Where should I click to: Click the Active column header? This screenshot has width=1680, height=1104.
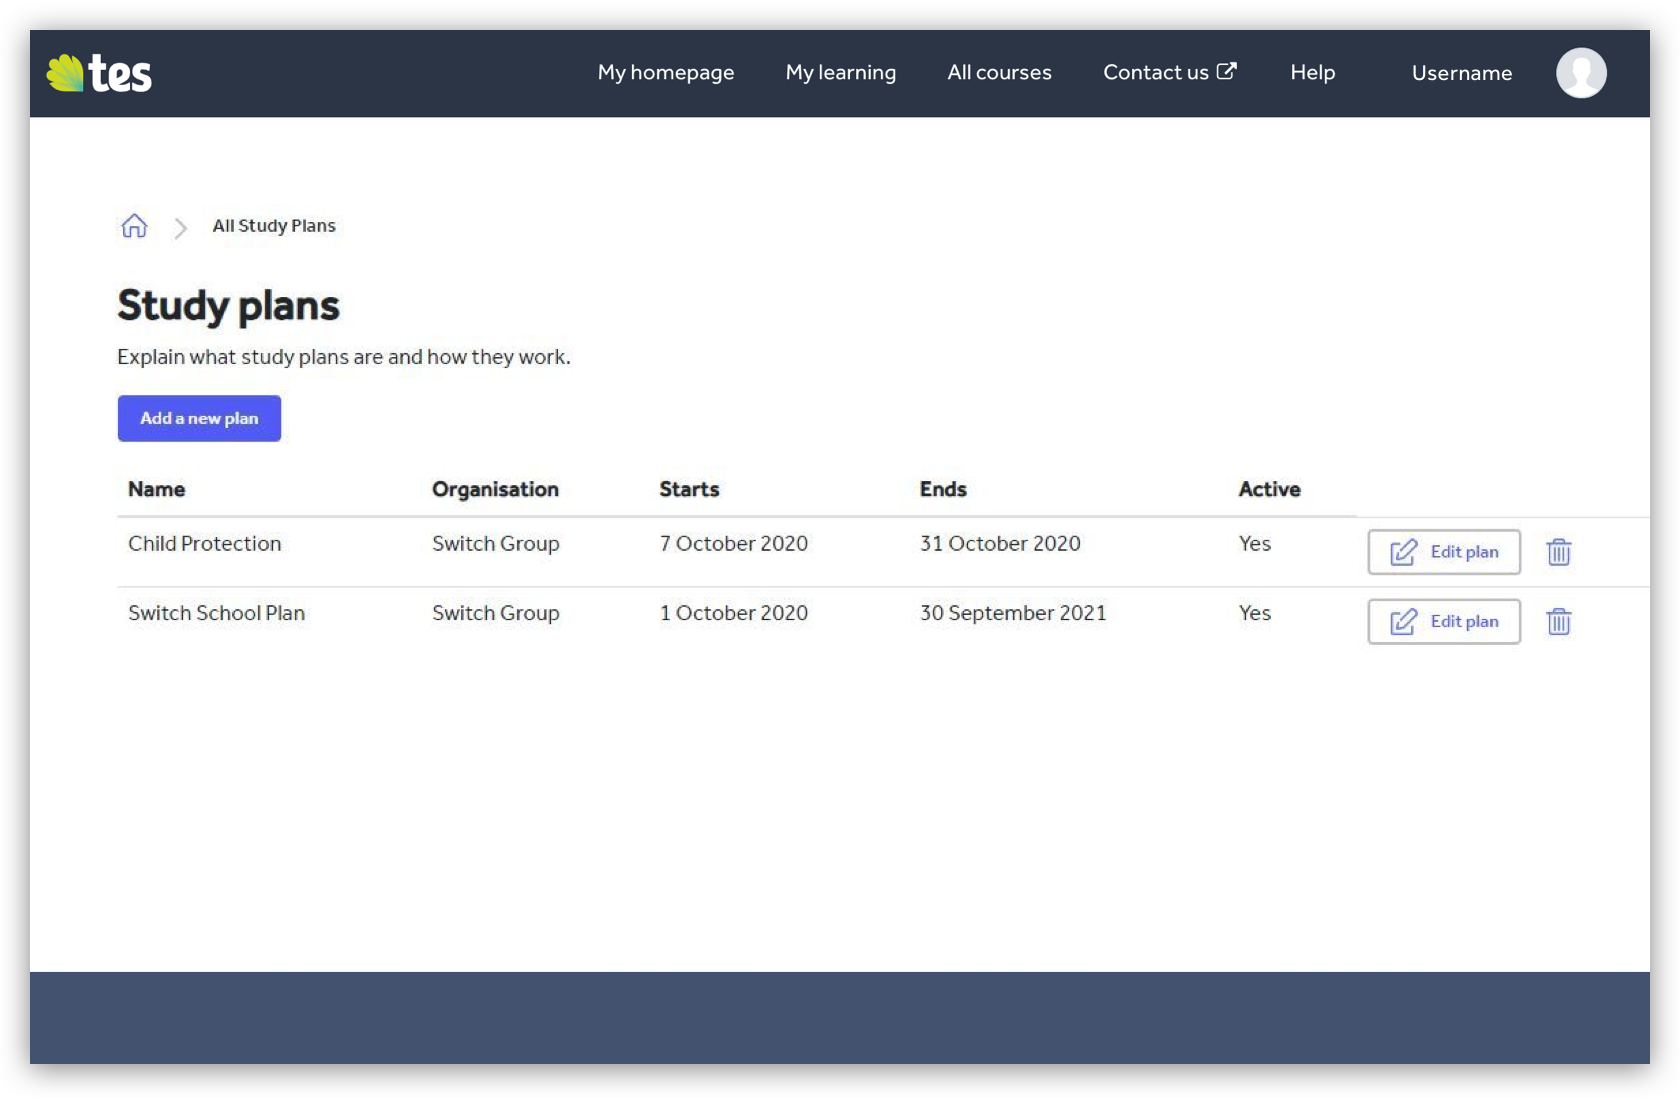pos(1269,489)
